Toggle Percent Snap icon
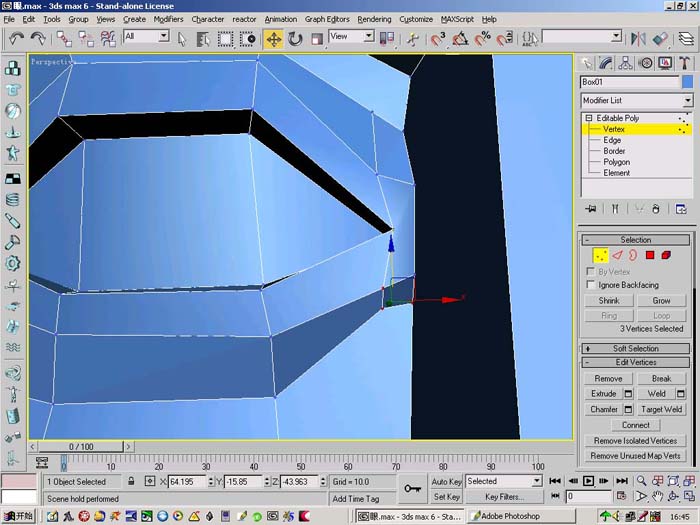The image size is (700, 525). click(x=483, y=39)
